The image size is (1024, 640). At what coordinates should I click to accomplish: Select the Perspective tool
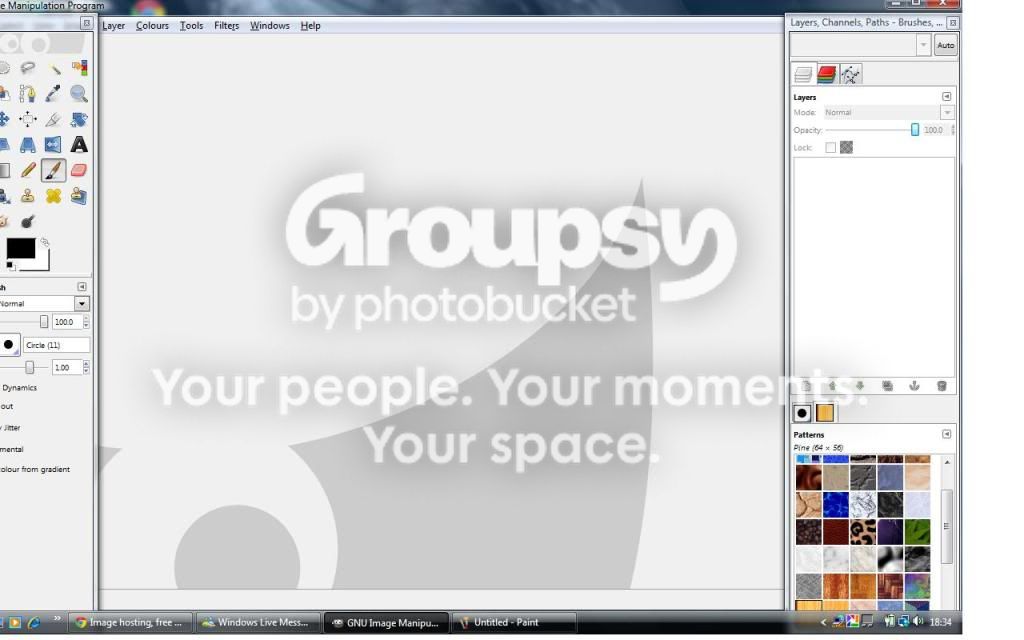[x=27, y=145]
